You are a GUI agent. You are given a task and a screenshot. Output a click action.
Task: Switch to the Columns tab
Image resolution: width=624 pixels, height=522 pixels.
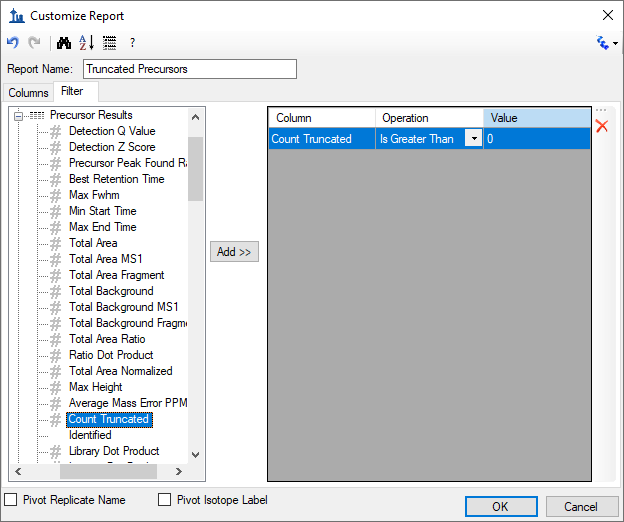(28, 93)
